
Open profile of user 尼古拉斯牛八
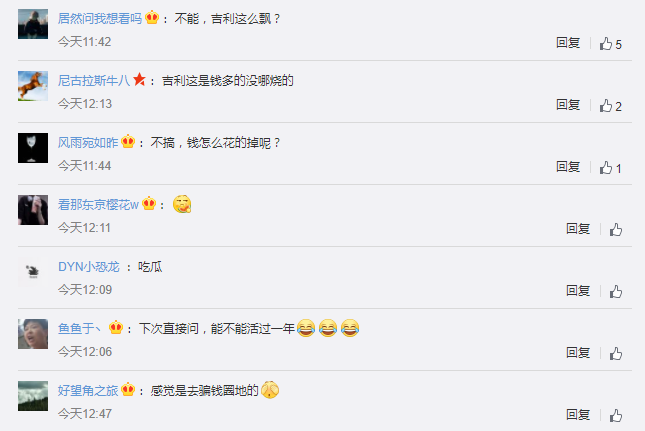94,81
